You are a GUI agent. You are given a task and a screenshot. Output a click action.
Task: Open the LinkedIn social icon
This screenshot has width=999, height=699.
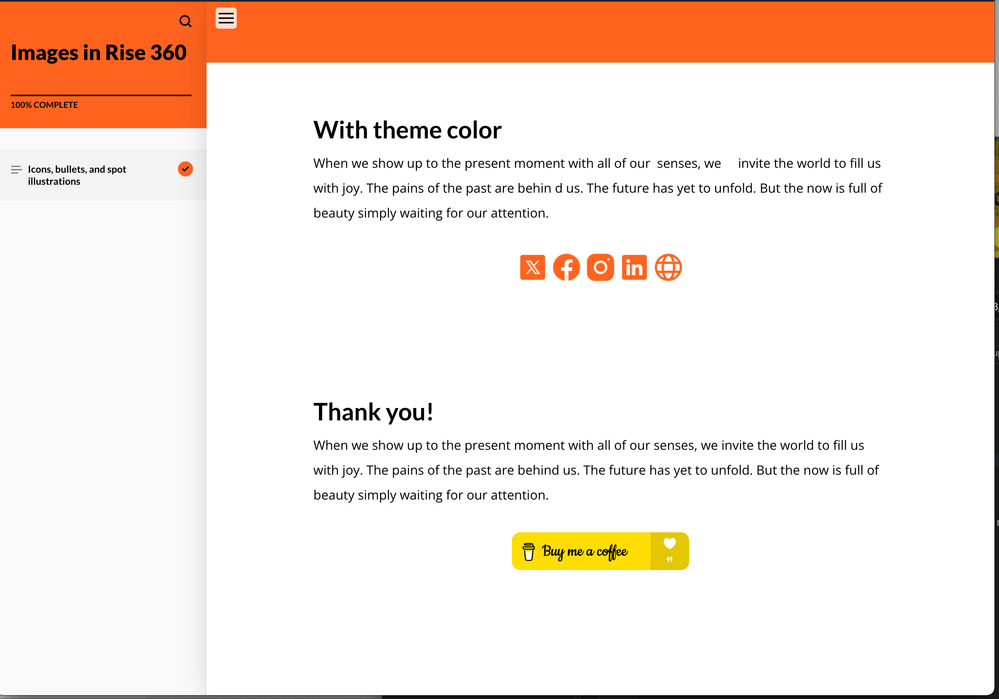click(634, 267)
